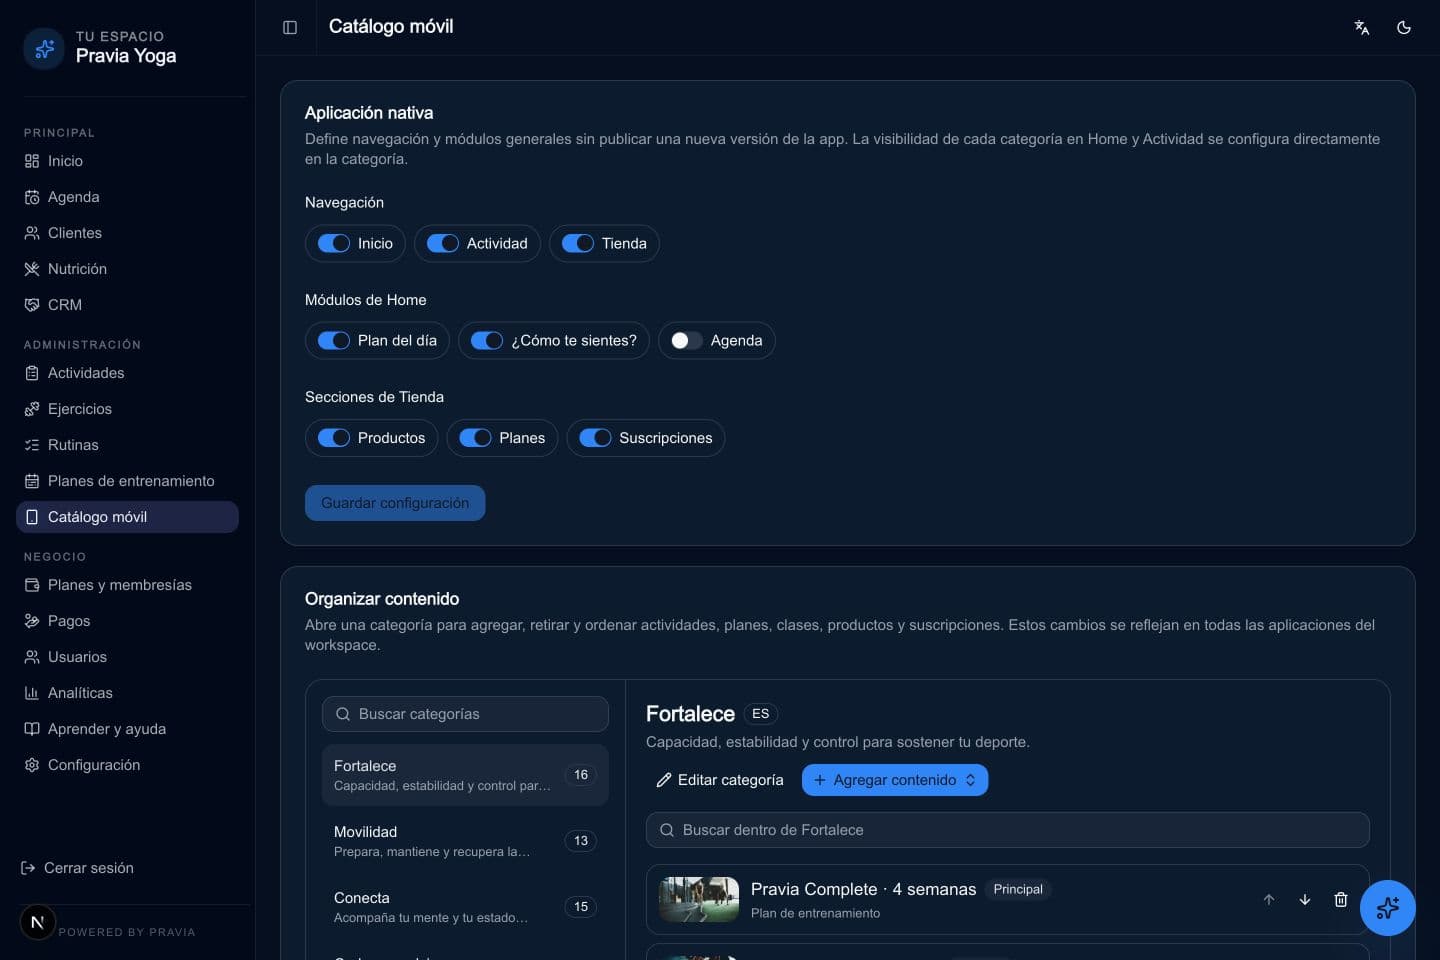The image size is (1440, 960).
Task: Open the floating AI assistant sparkle button
Action: click(x=1388, y=908)
